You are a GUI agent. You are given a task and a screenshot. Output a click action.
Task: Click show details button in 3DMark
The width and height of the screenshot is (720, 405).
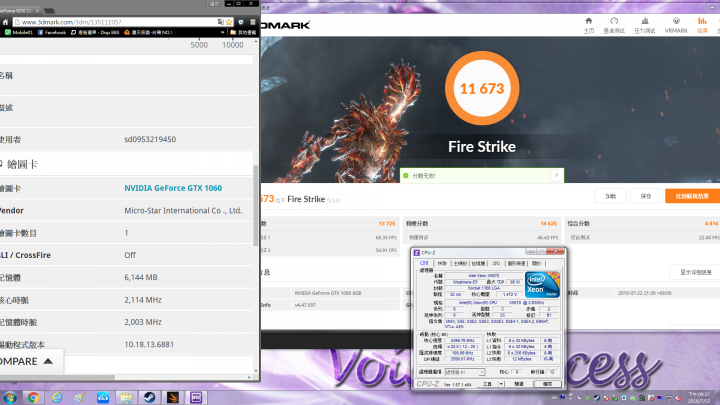click(x=696, y=272)
